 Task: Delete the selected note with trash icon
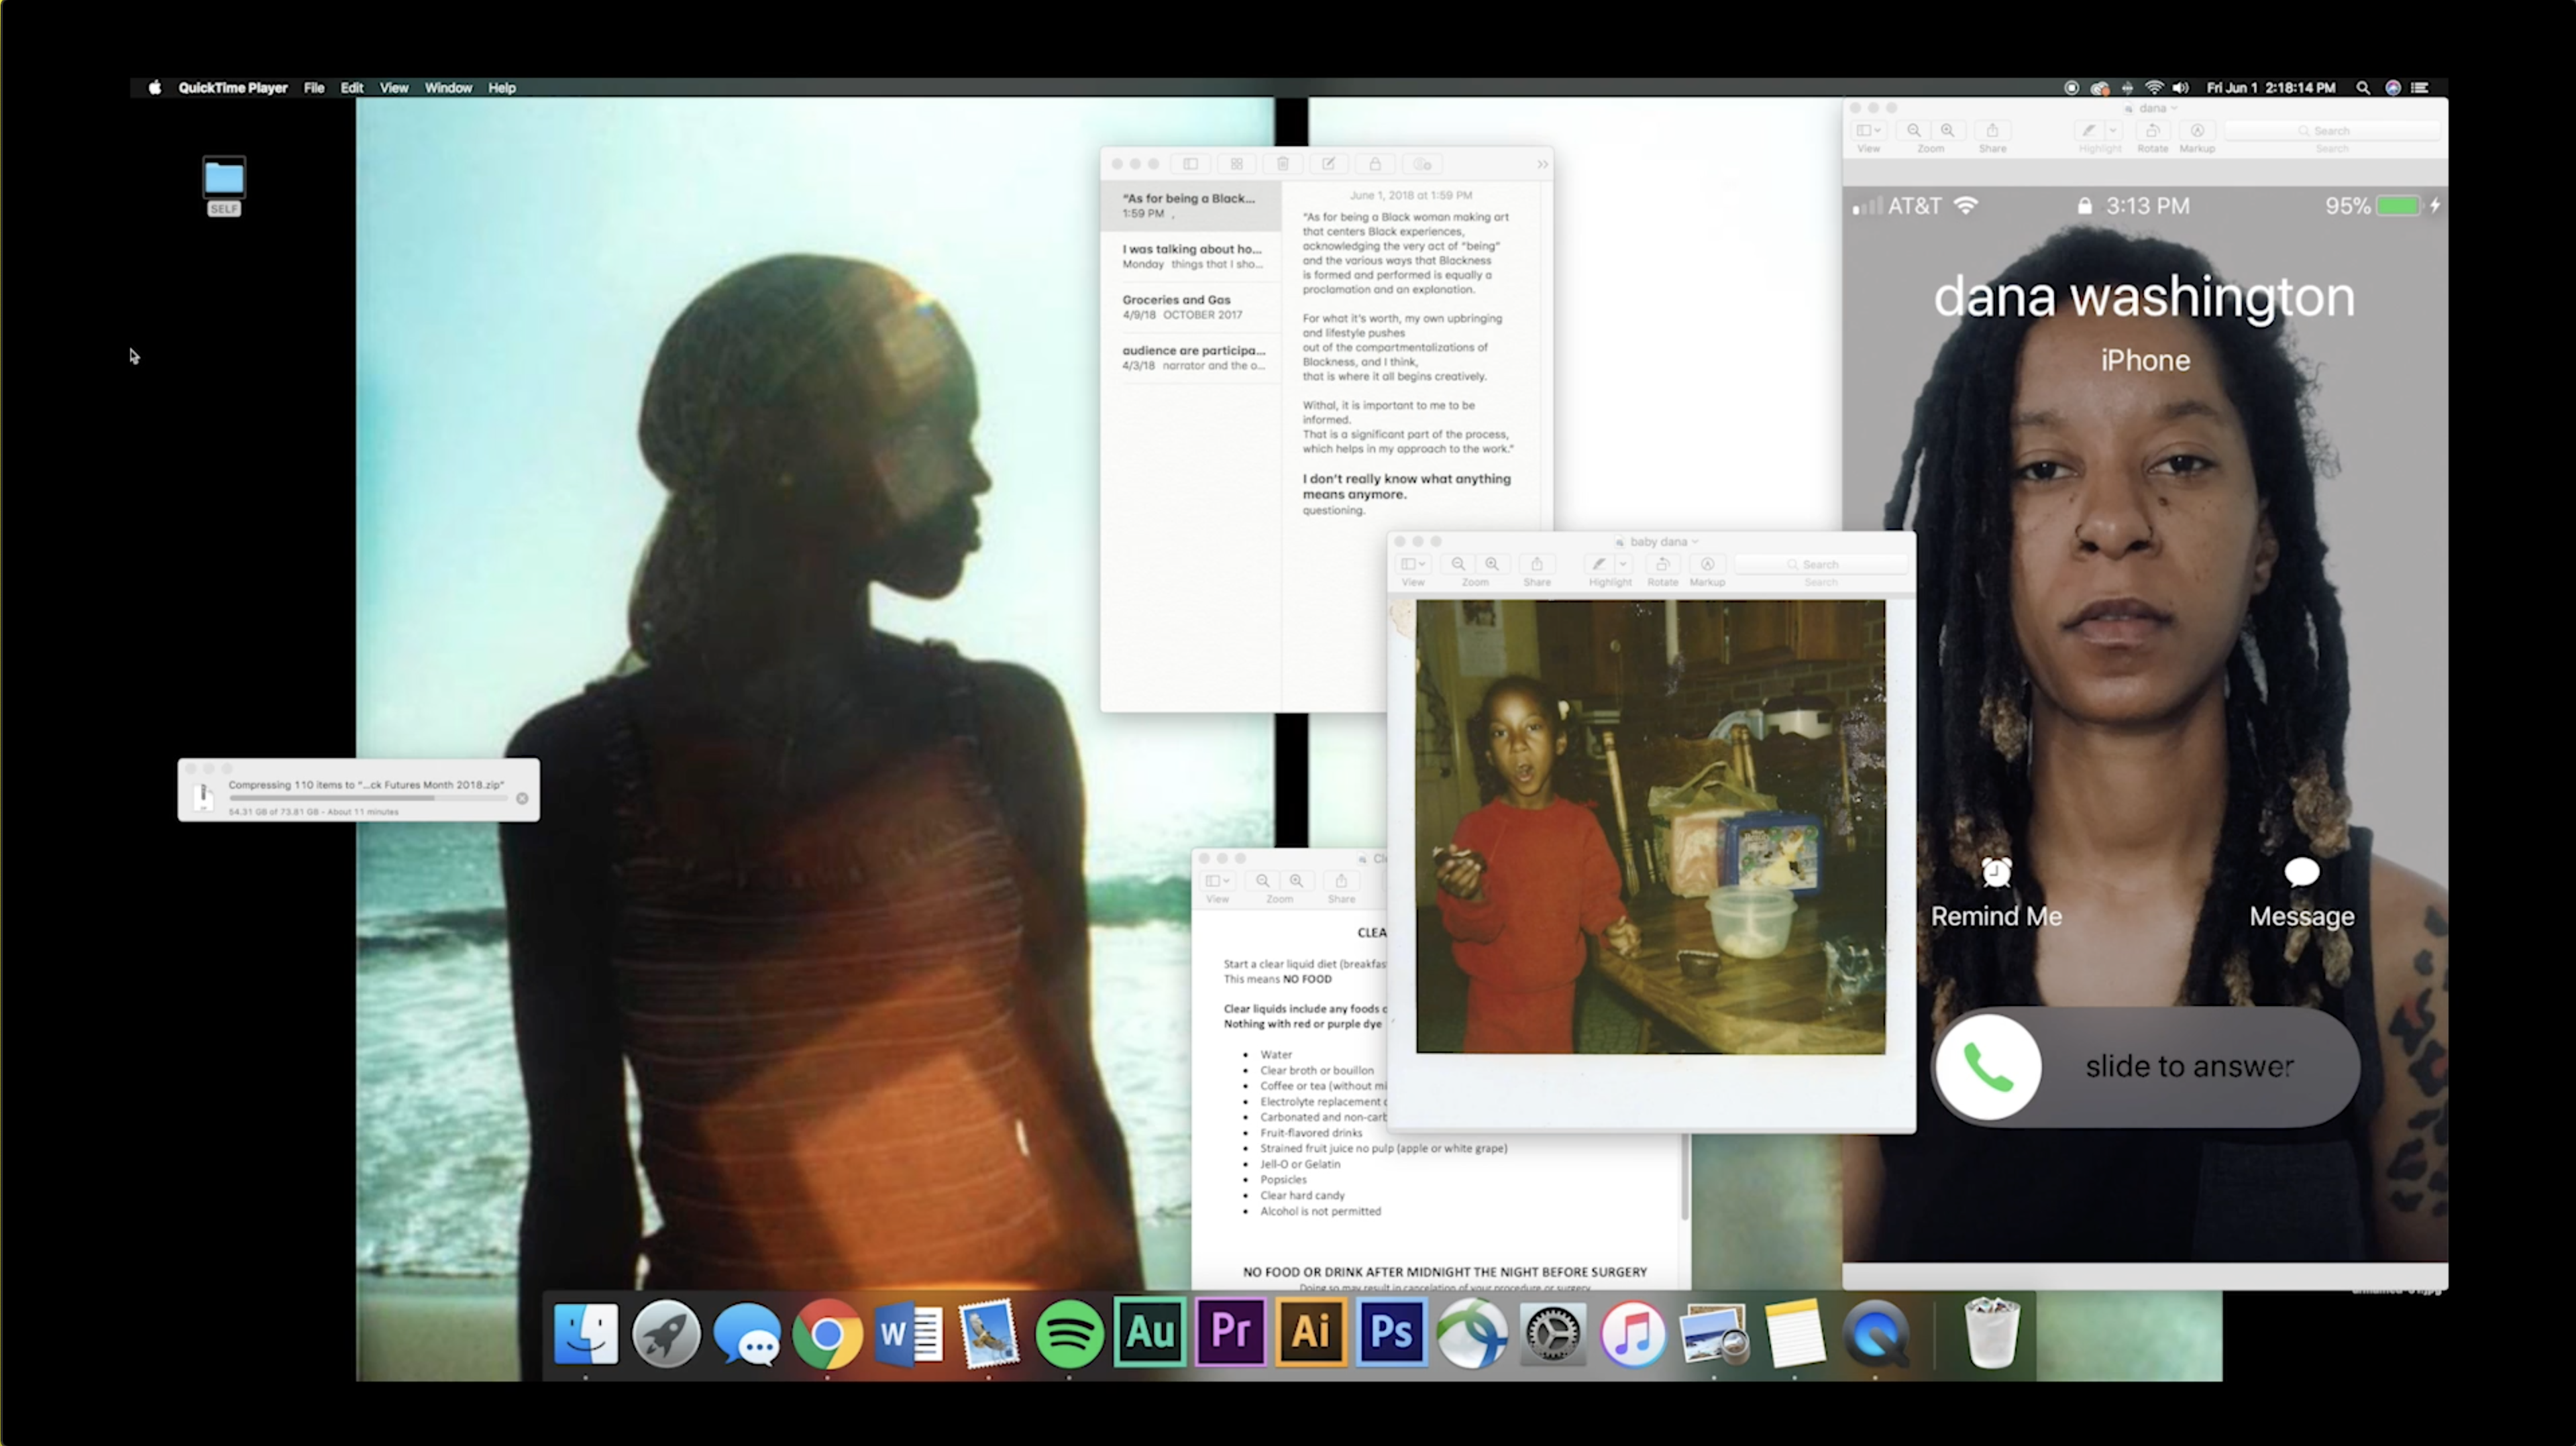(x=1283, y=164)
